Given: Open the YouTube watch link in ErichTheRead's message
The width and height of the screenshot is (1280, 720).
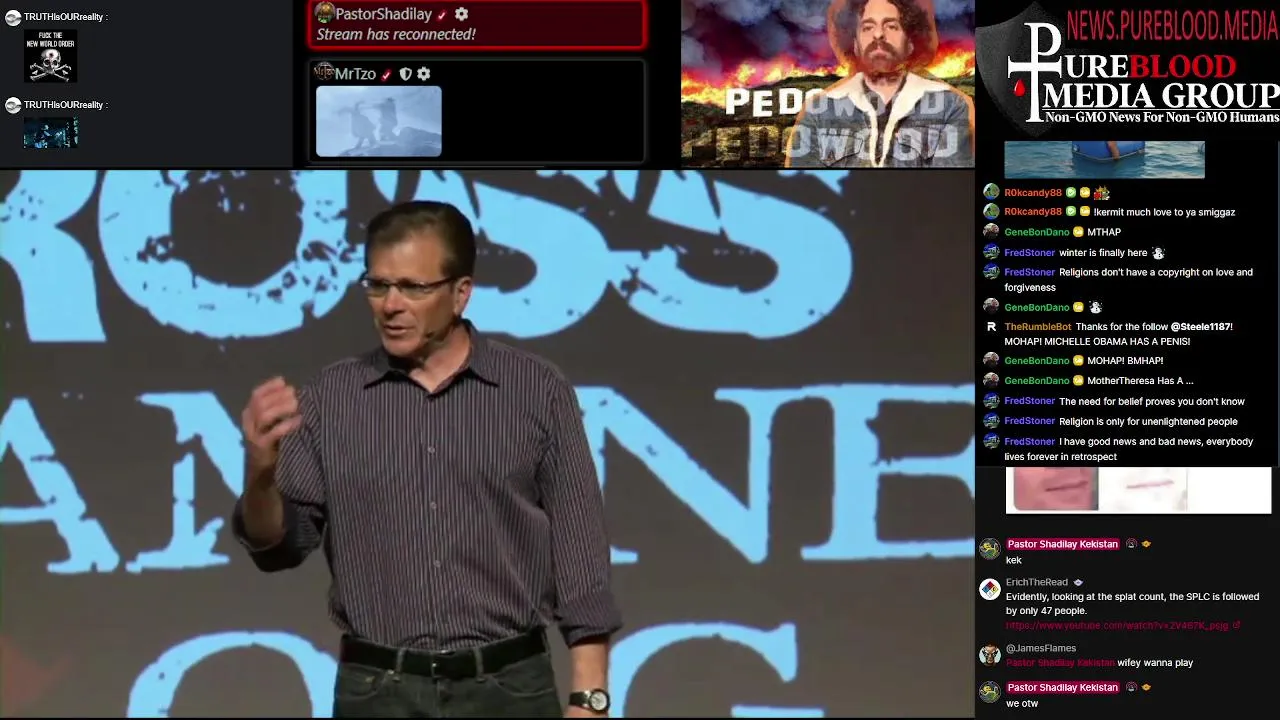Looking at the screenshot, I should click(1117, 625).
